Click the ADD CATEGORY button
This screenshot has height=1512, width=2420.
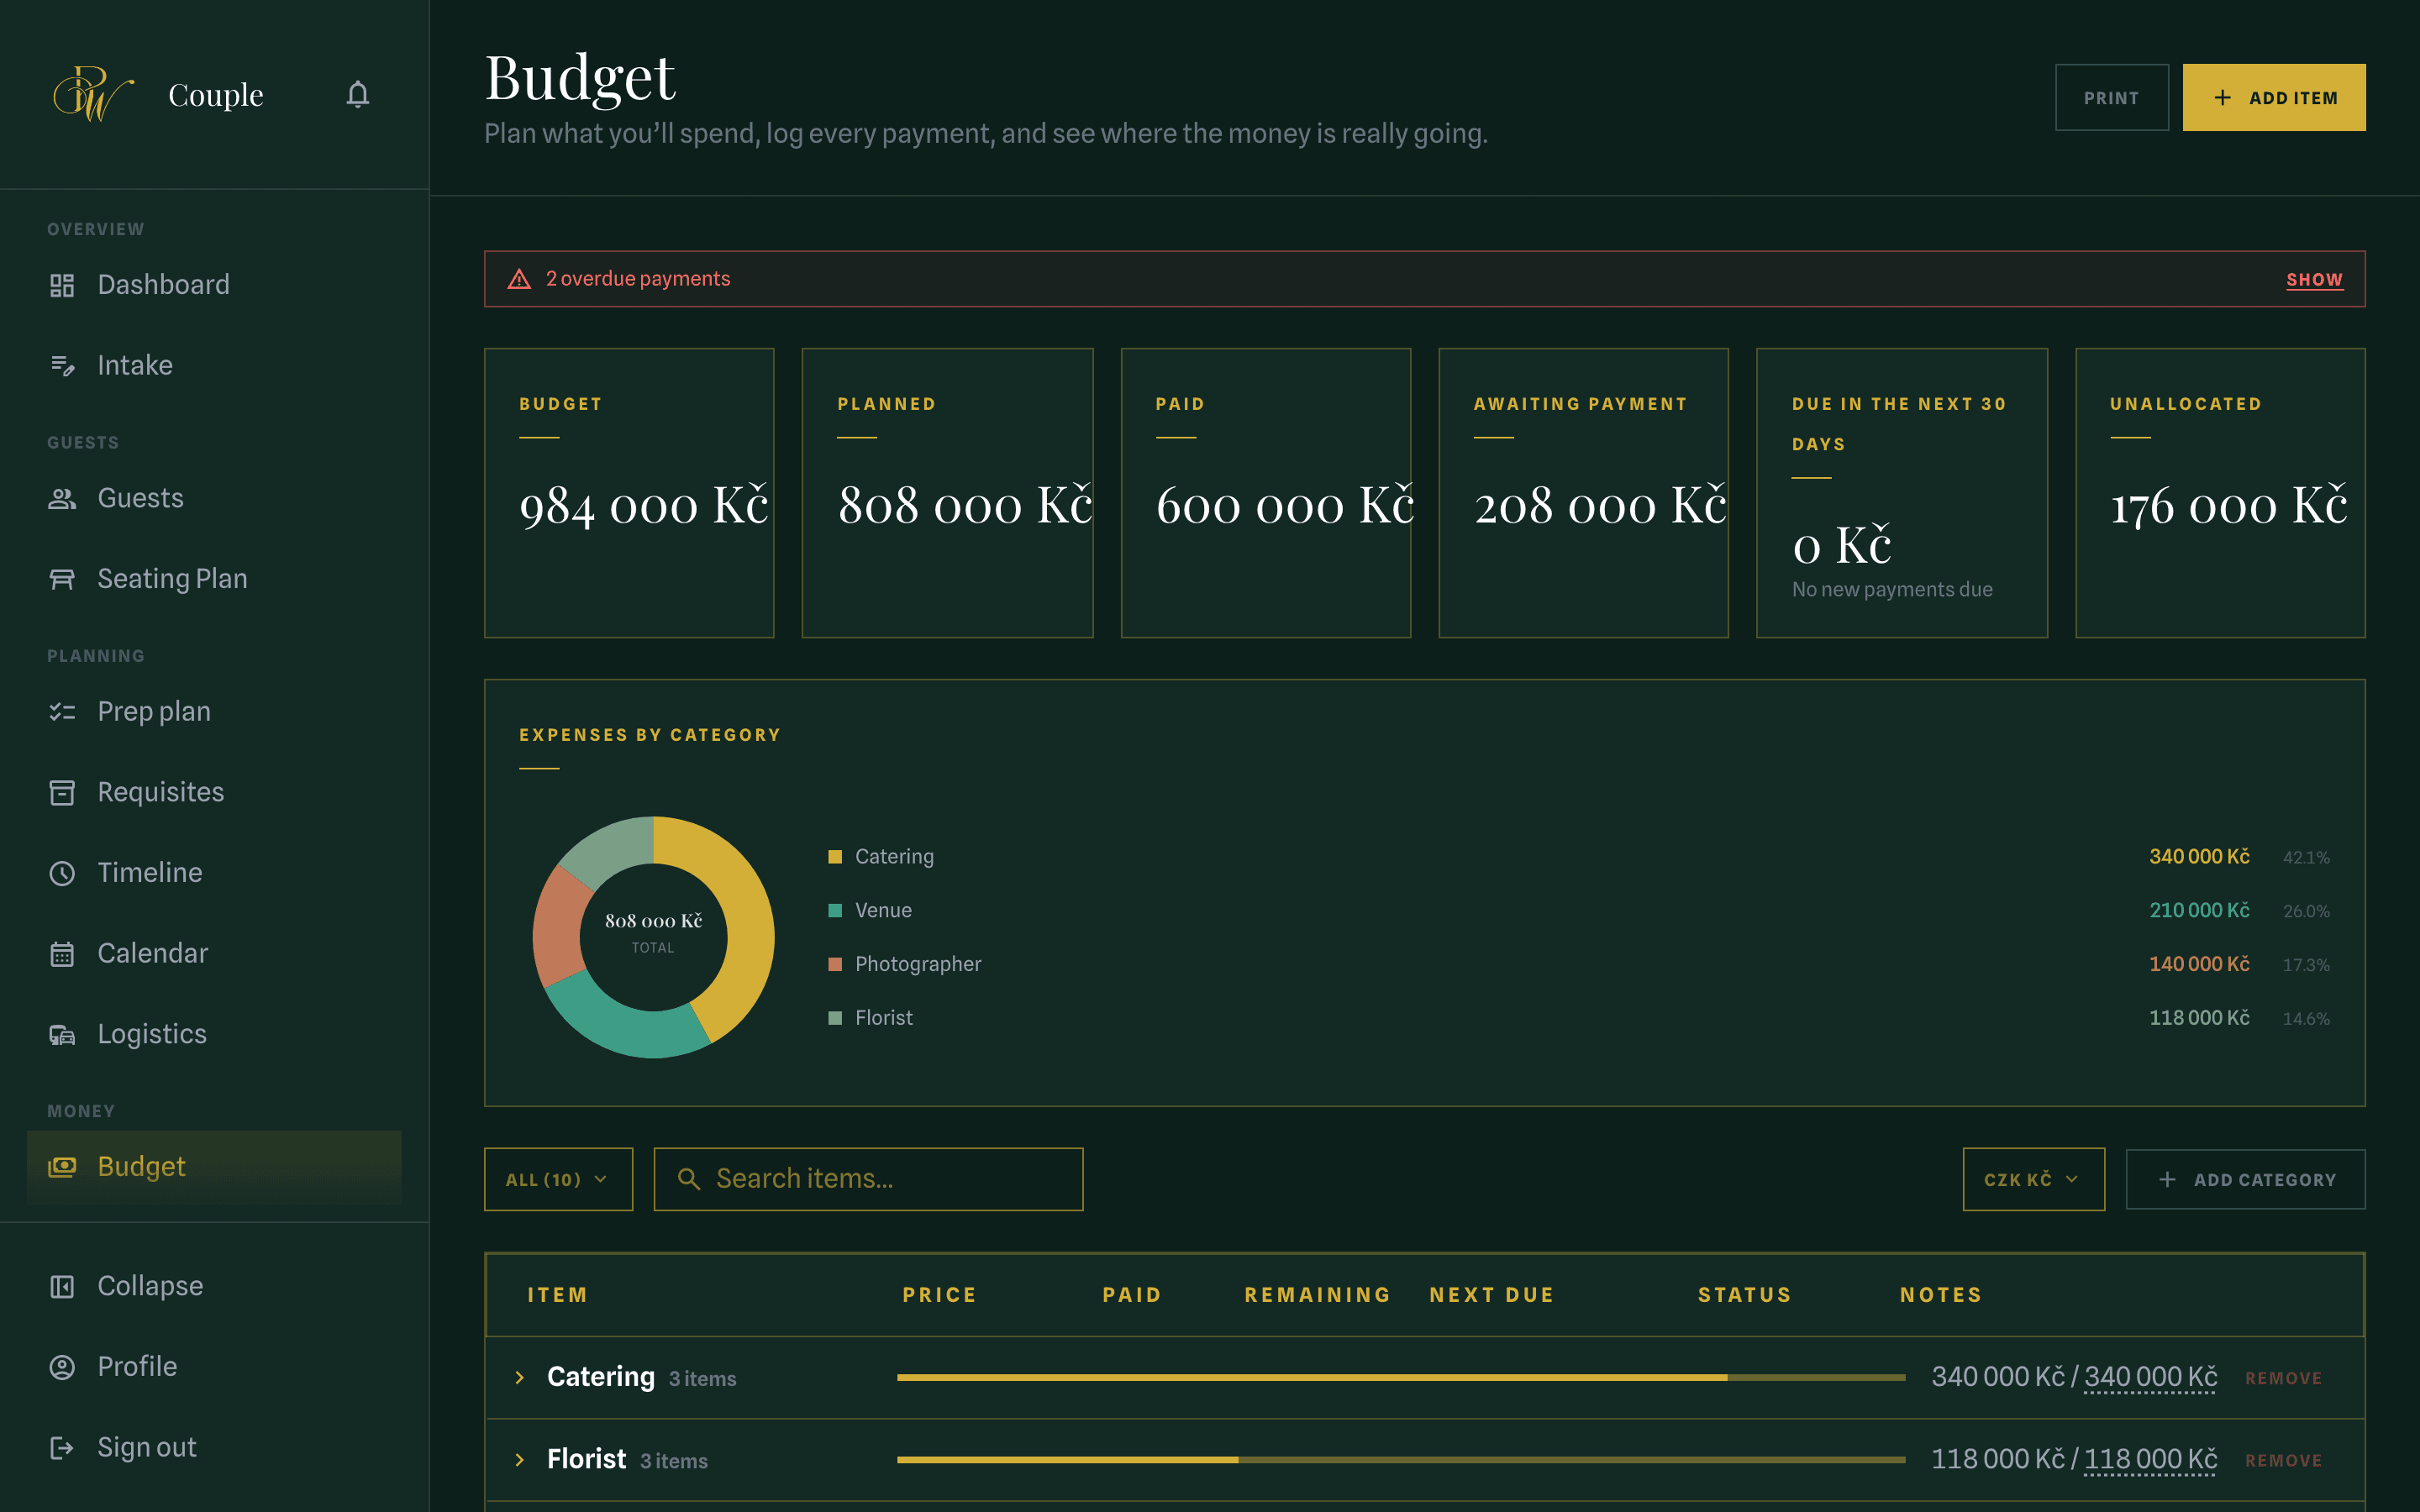[2245, 1179]
